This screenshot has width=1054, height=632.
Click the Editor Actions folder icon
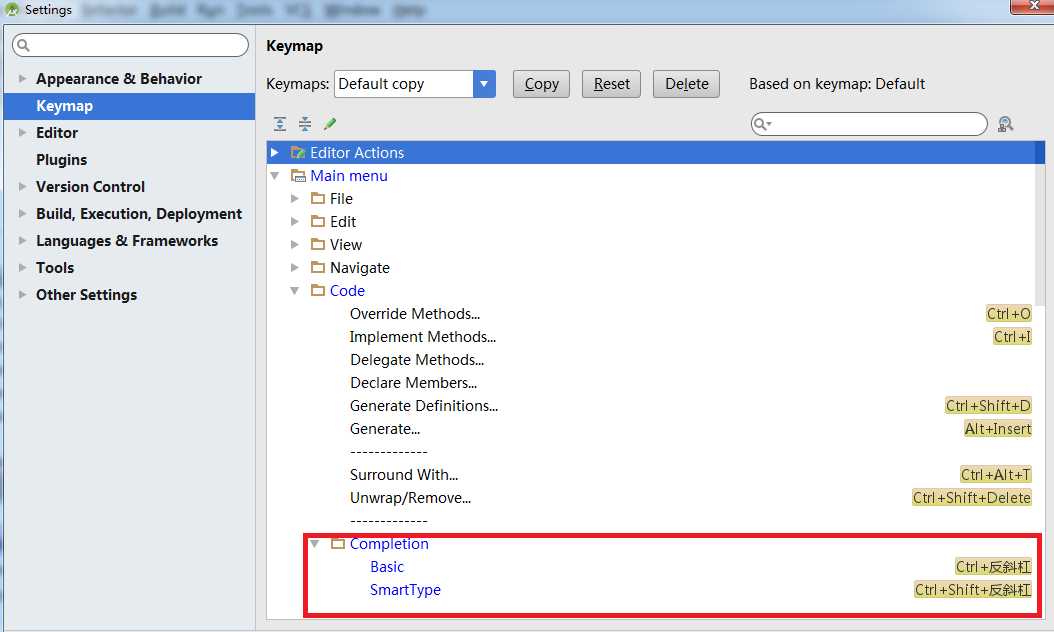coord(298,153)
